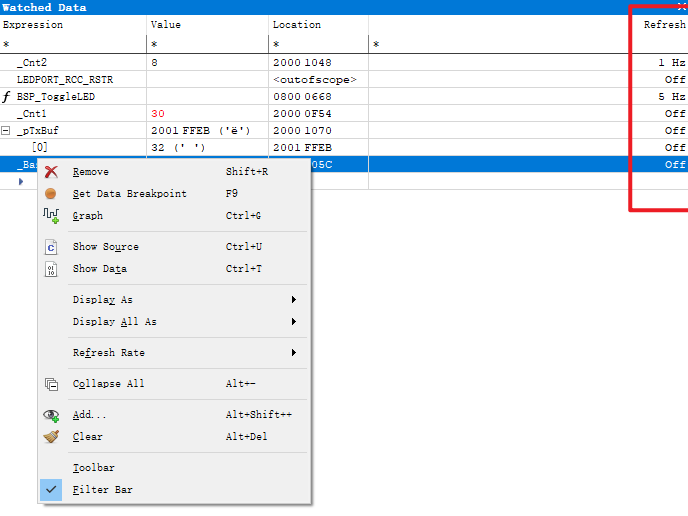Click the Off refresh cell of _Cnt1
This screenshot has height=516, width=688.
[675, 114]
